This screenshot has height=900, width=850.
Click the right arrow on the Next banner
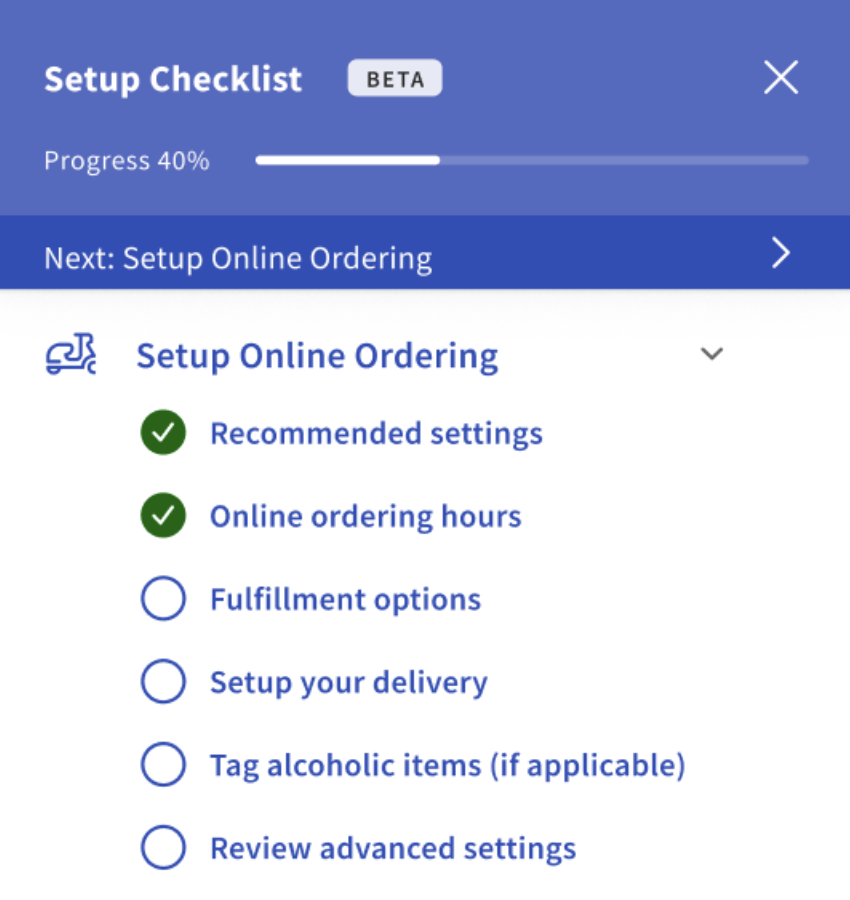(780, 254)
